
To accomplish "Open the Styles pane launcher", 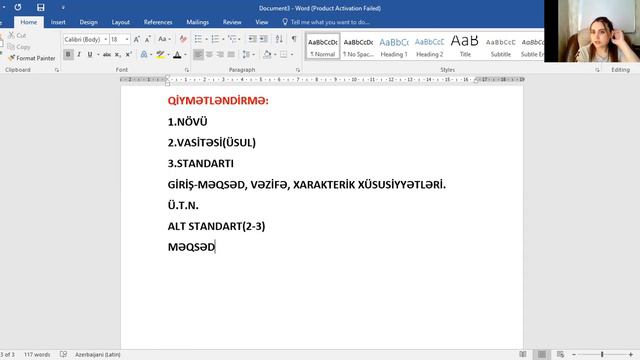I will [597, 70].
